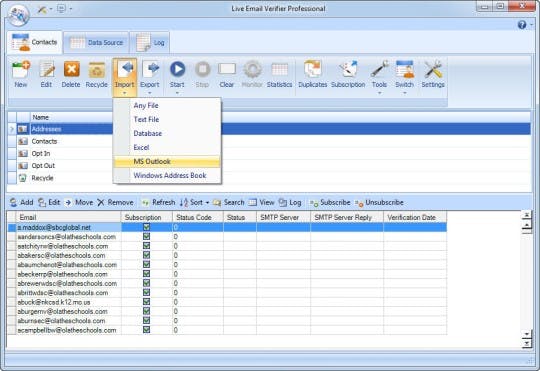Click Remove in the lower toolbar
The width and height of the screenshot is (540, 371).
click(115, 203)
